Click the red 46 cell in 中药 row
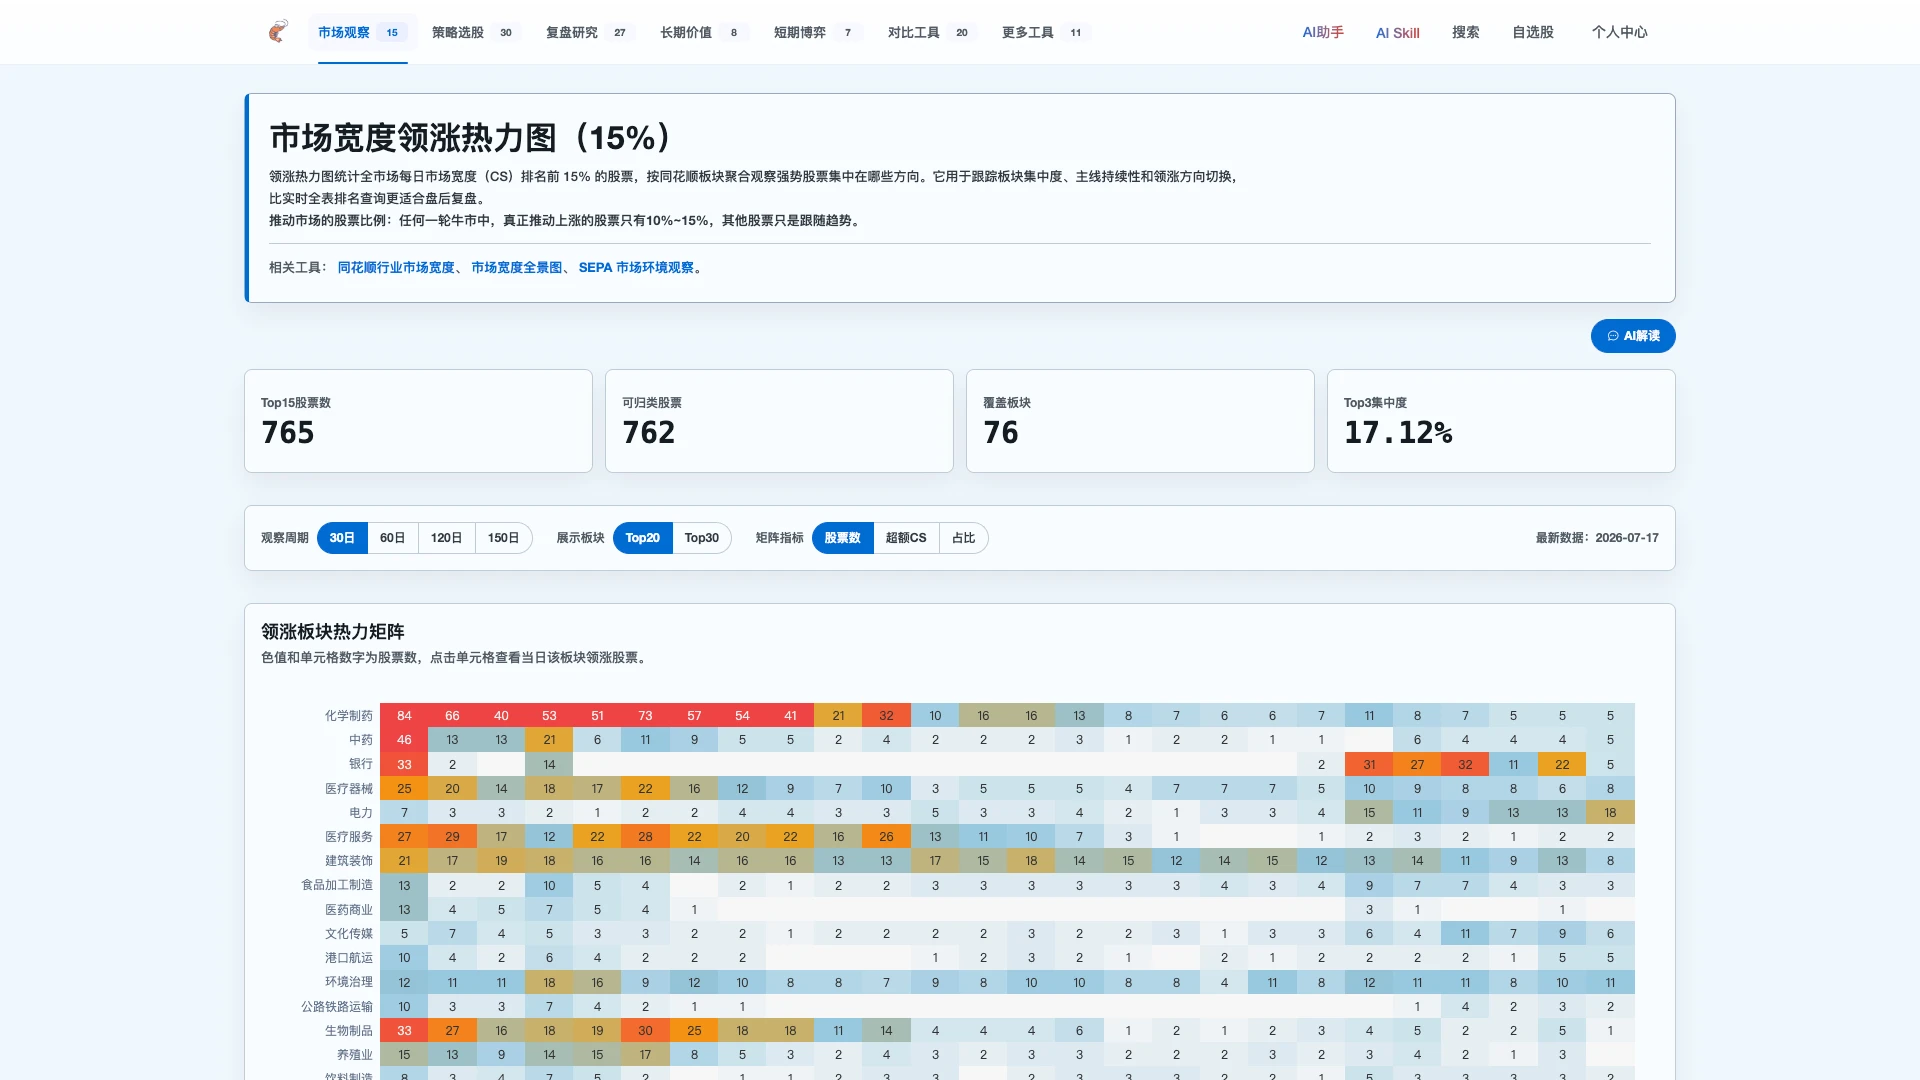This screenshot has width=1920, height=1080. [404, 740]
